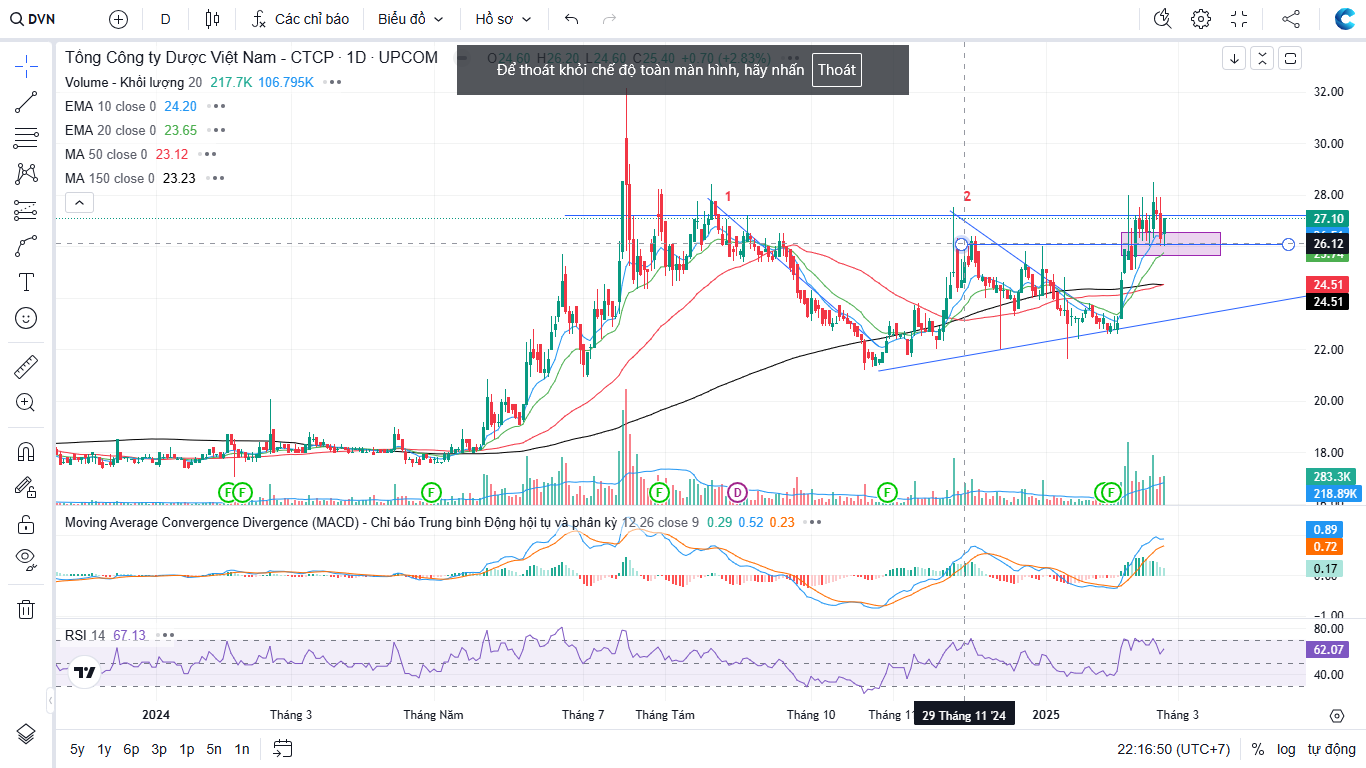Open more options for MA 50
This screenshot has width=1366, height=768.
pos(207,154)
